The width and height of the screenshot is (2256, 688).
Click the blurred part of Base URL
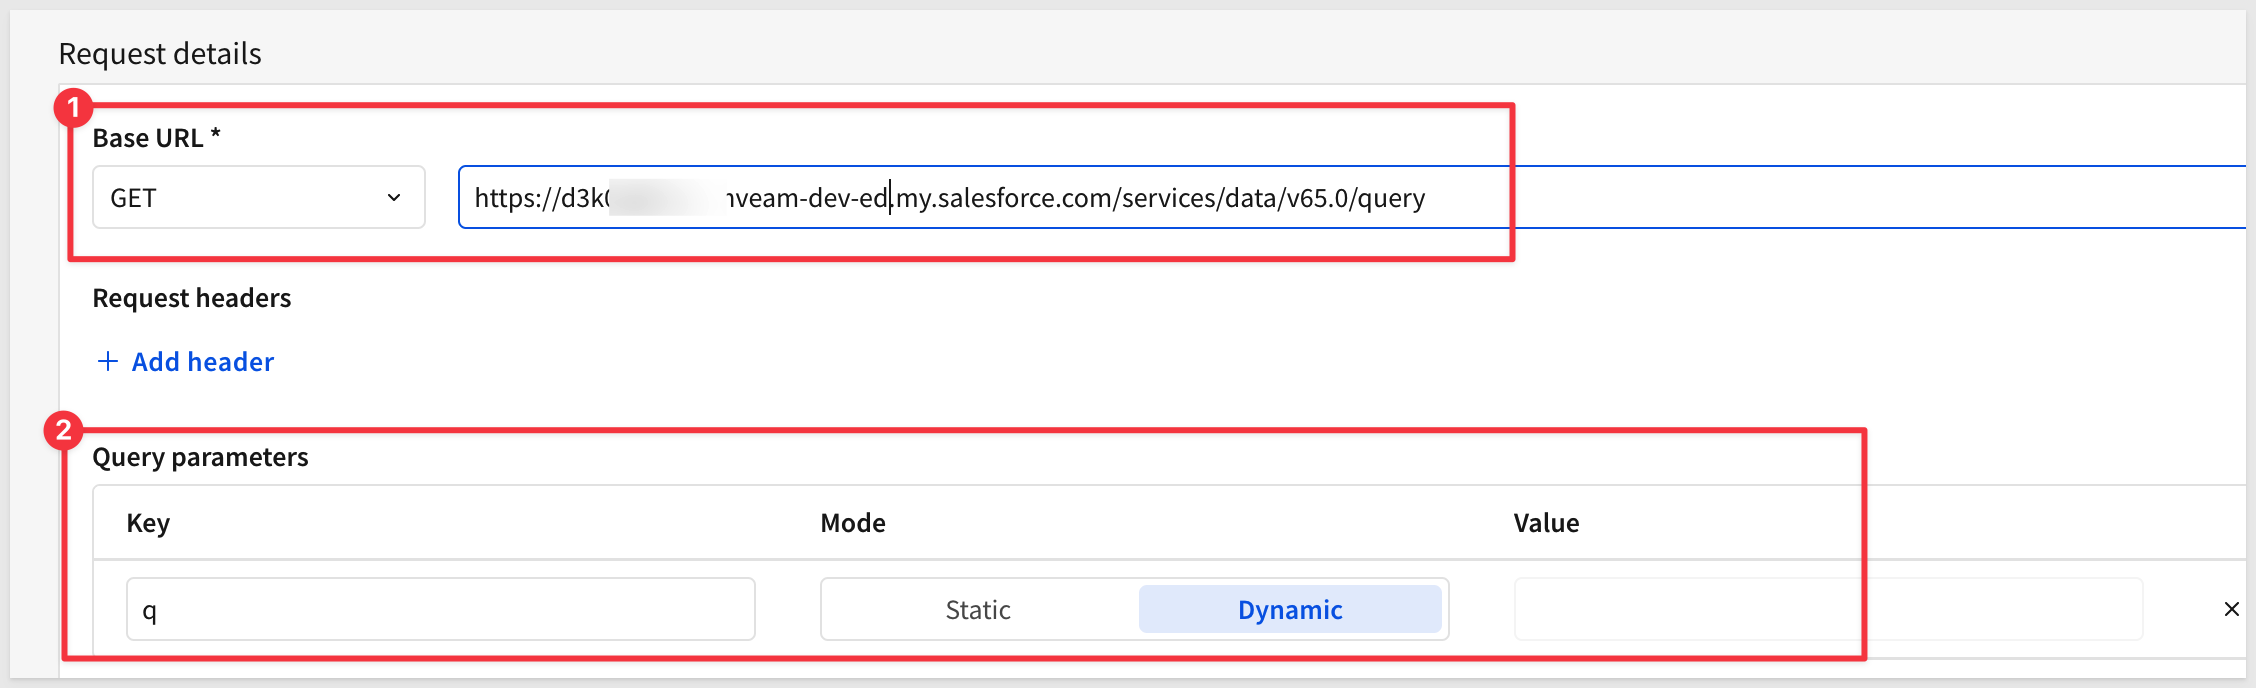click(x=667, y=198)
